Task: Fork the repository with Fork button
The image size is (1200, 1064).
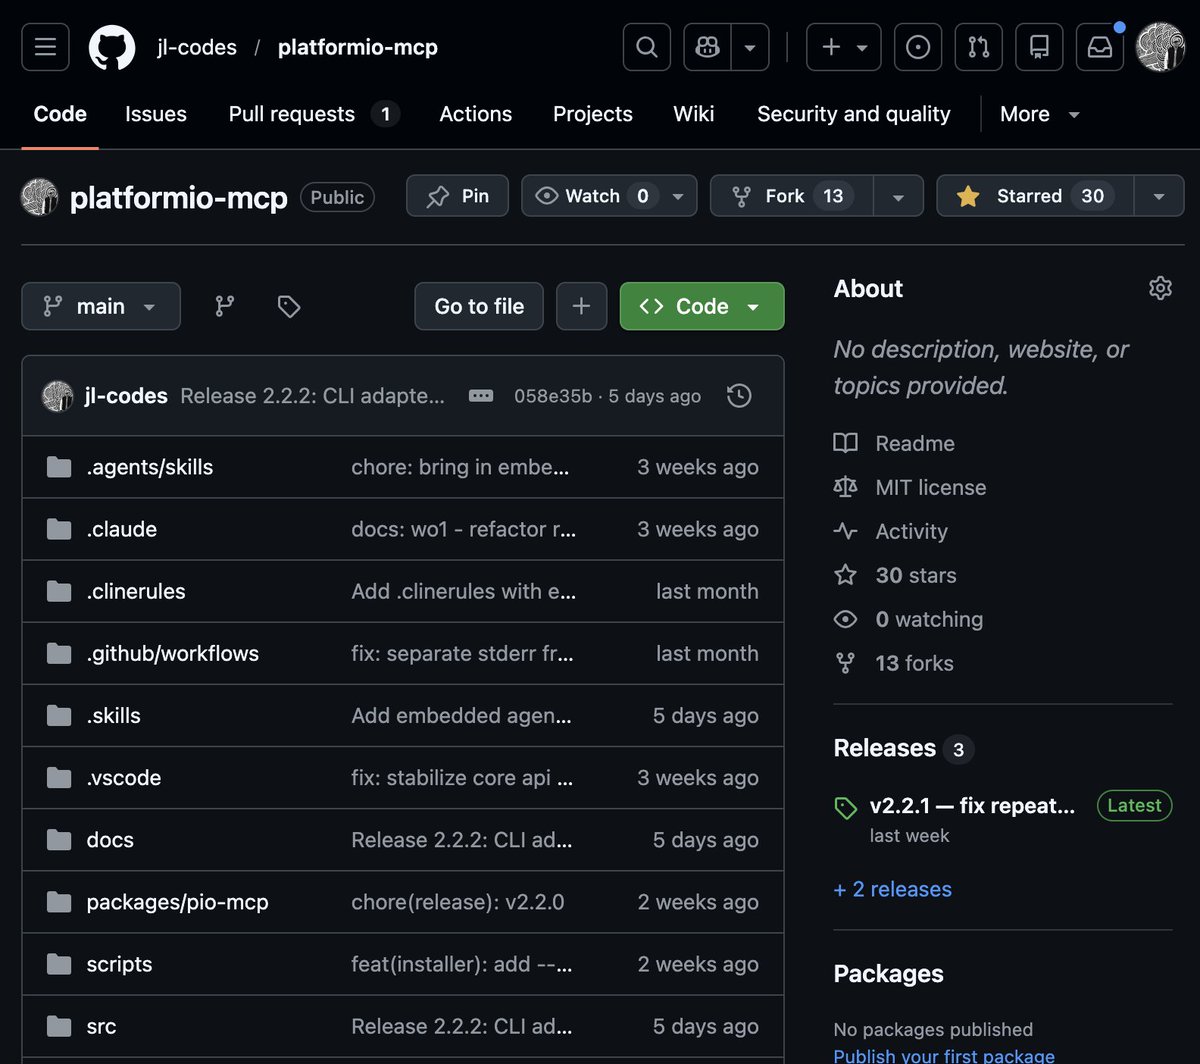Action: (792, 196)
